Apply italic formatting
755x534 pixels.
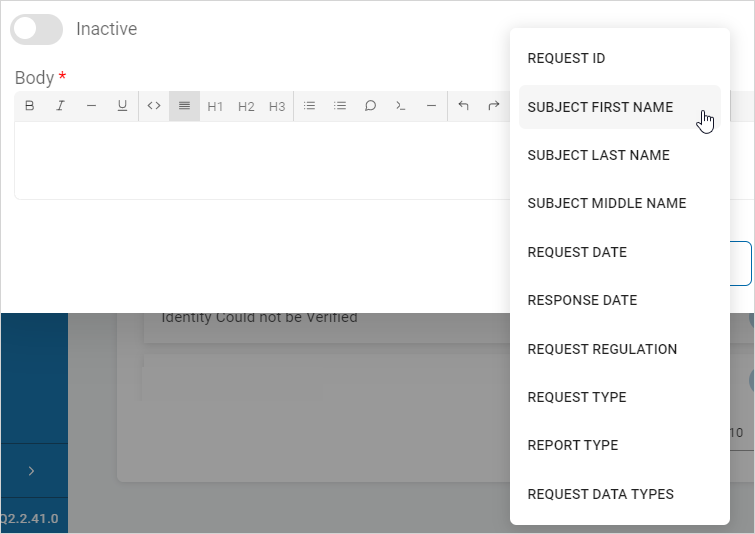(x=60, y=106)
